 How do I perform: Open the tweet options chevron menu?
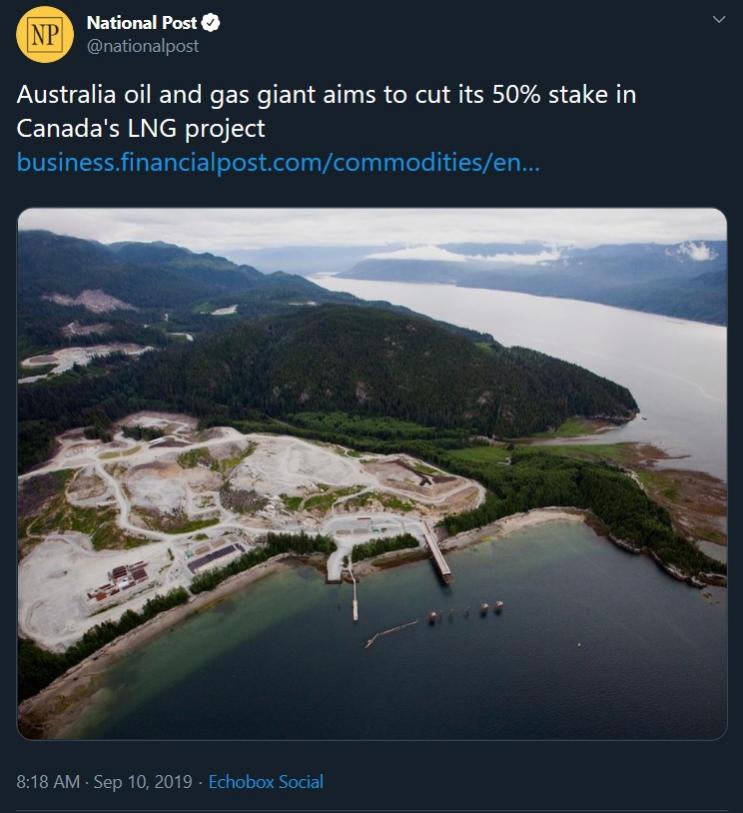coord(717,20)
